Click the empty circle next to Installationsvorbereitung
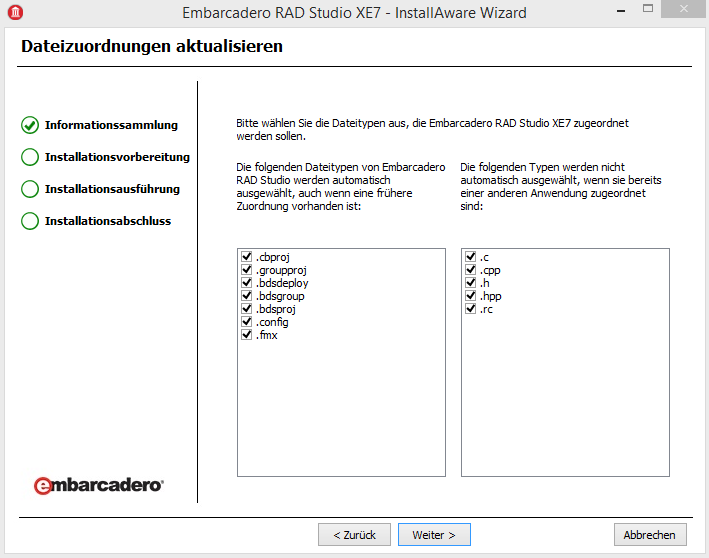The width and height of the screenshot is (709, 558). coord(30,157)
